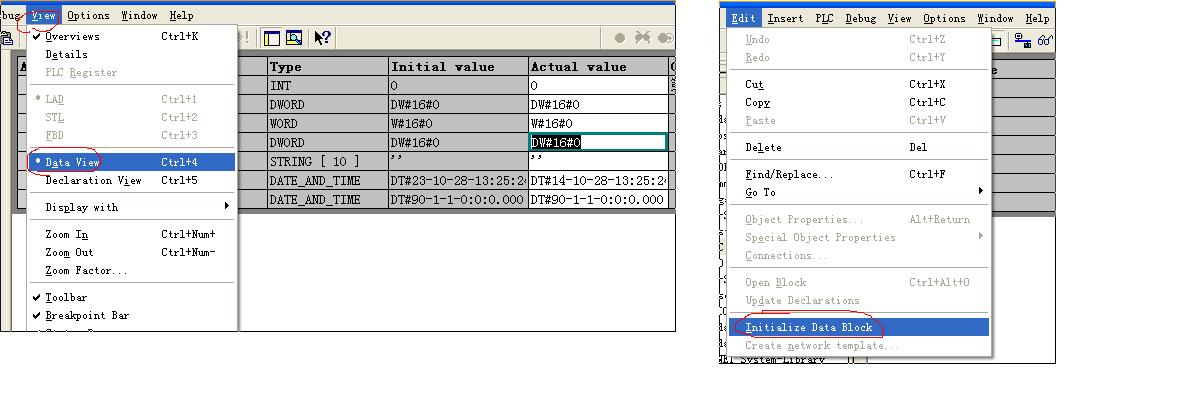
Task: Choose the LAD language option
Action: [131, 99]
